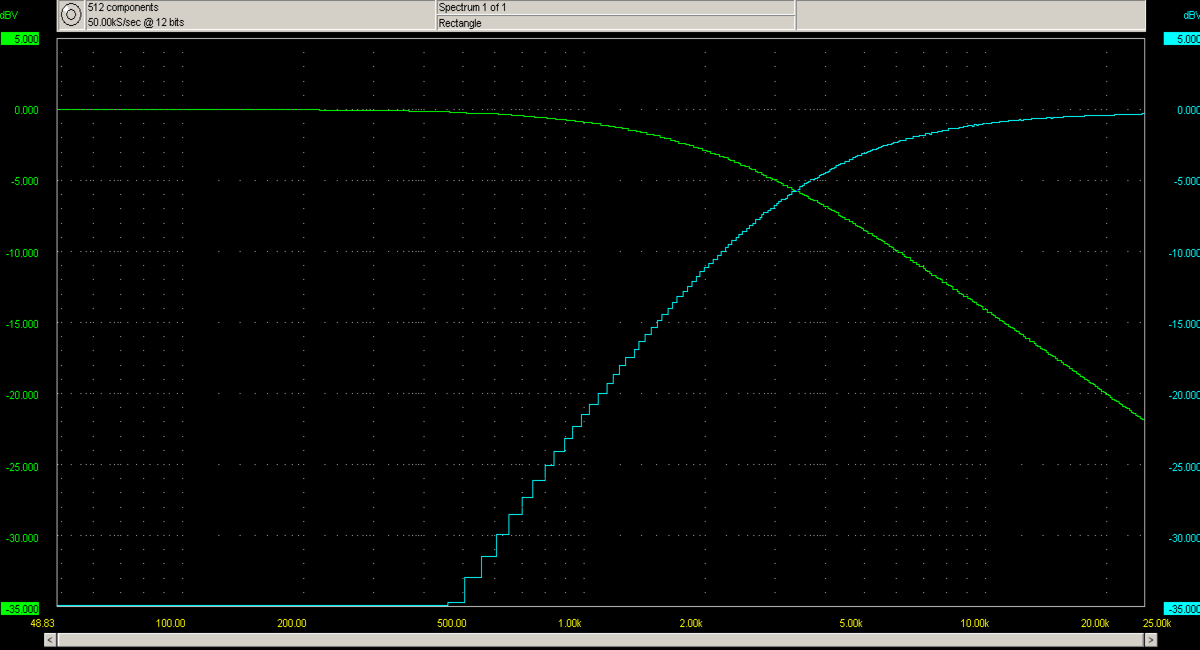
Task: Click the crossover point of both traces
Action: [x=795, y=190]
